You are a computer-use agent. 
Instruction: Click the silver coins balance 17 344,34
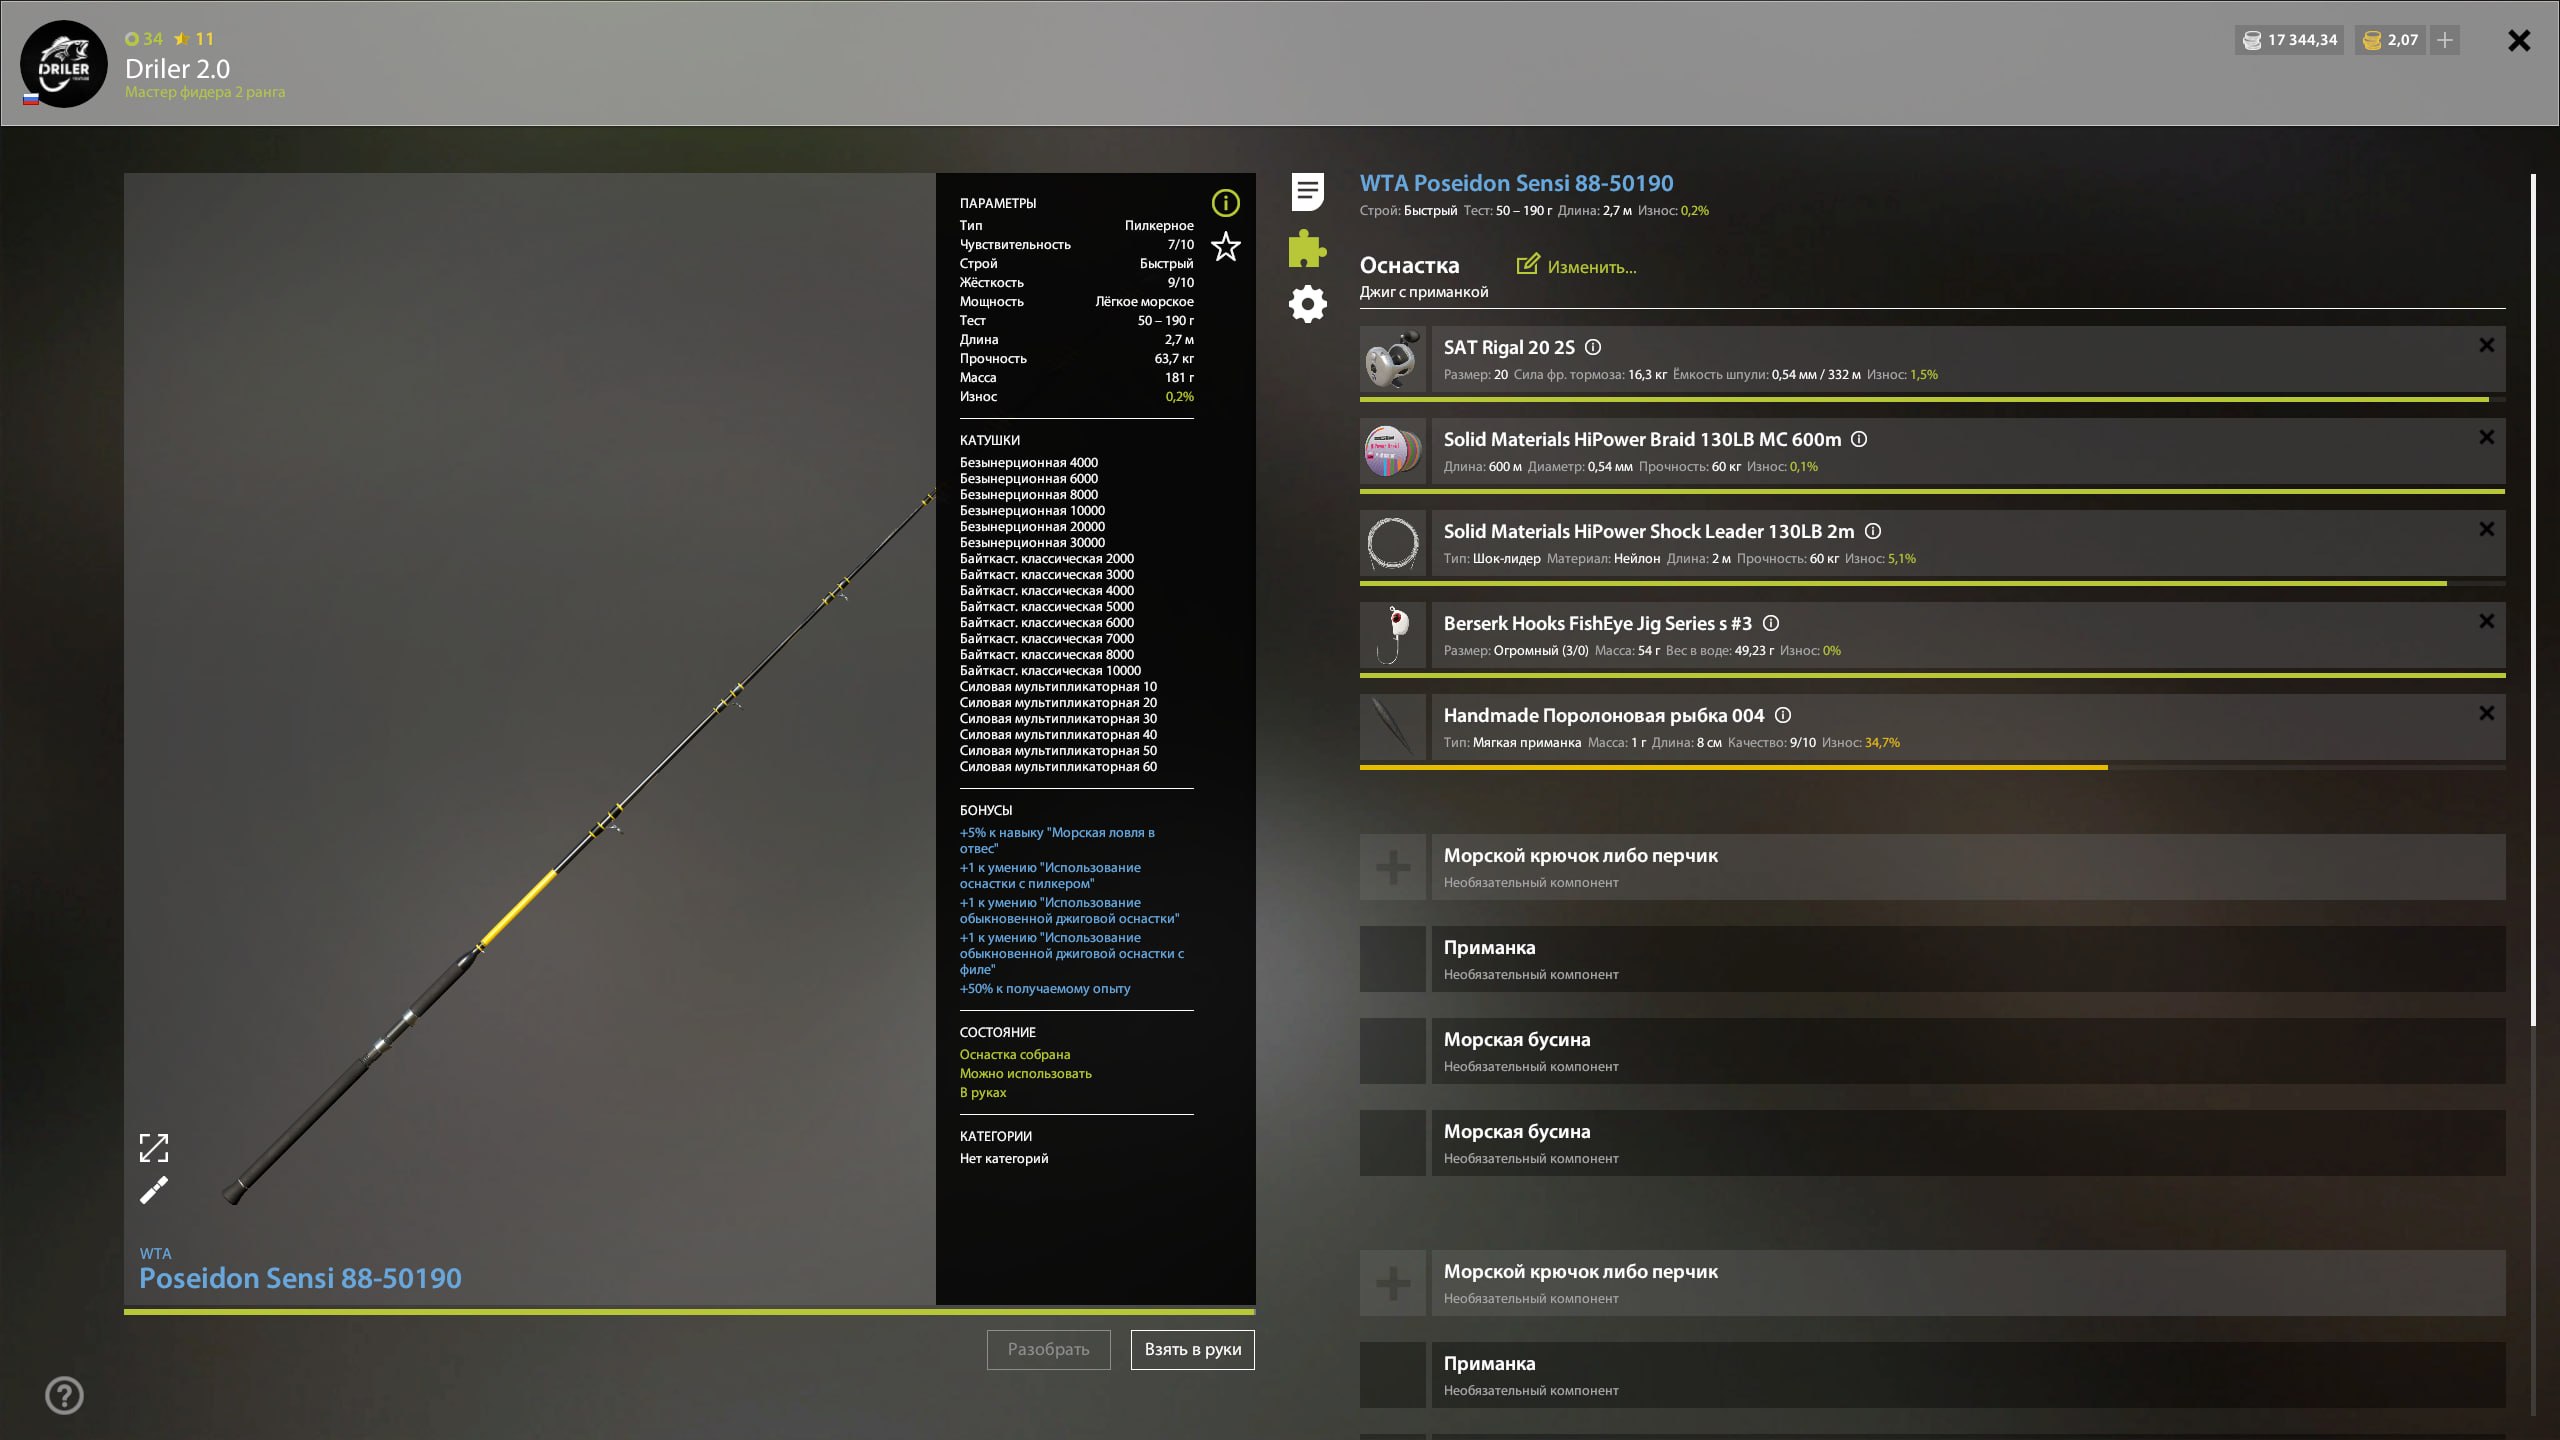(x=2290, y=40)
